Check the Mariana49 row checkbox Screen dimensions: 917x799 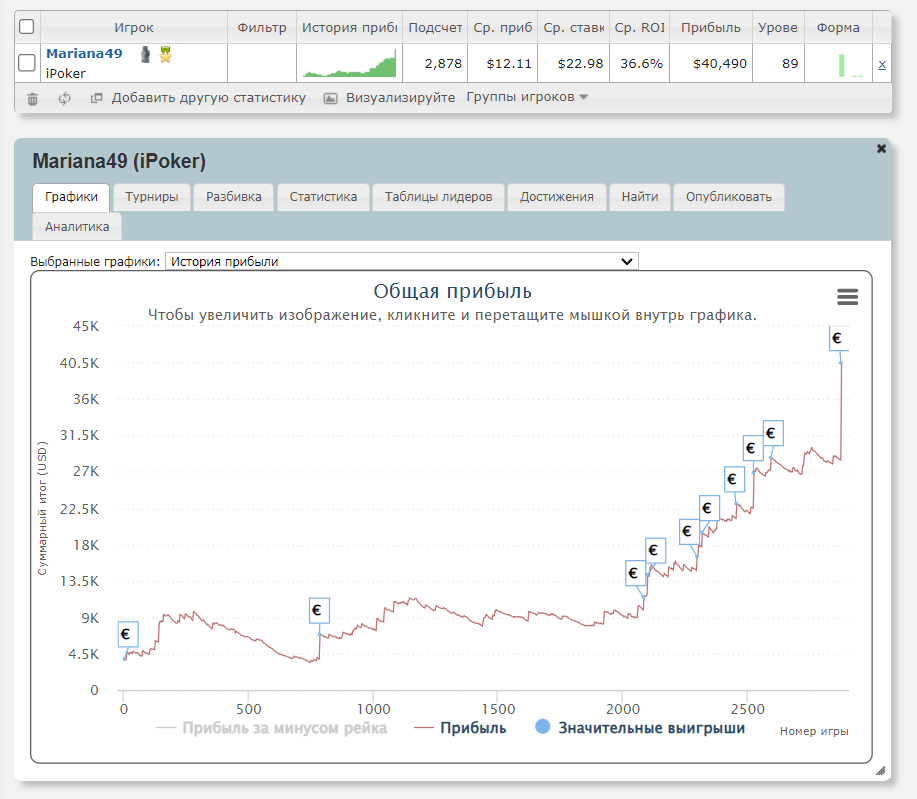[27, 63]
